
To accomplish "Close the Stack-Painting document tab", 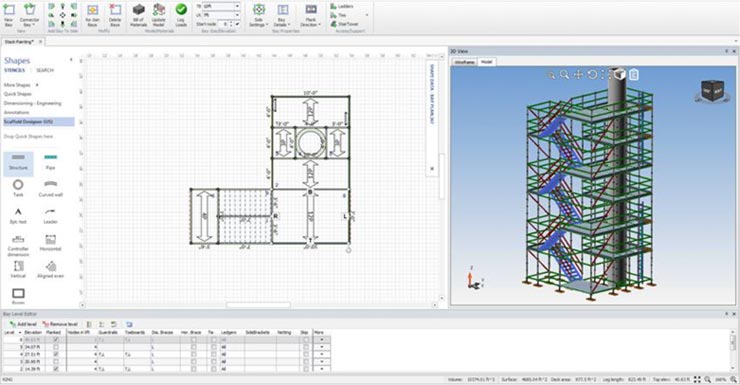I will [41, 42].
